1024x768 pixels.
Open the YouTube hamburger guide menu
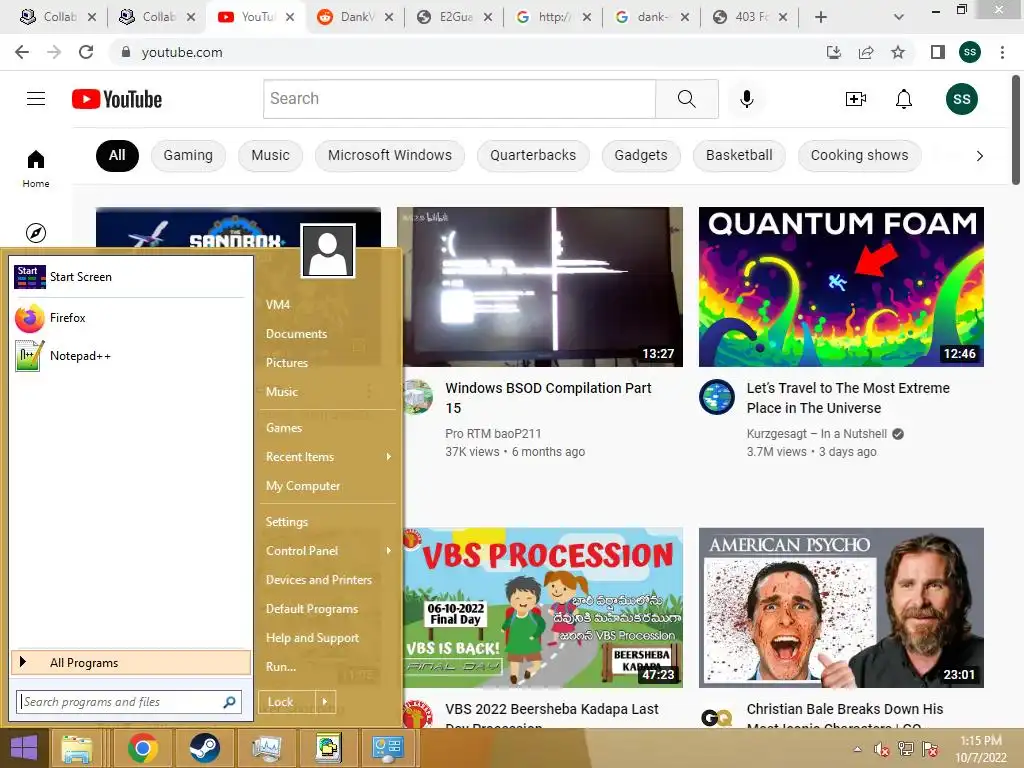36,99
